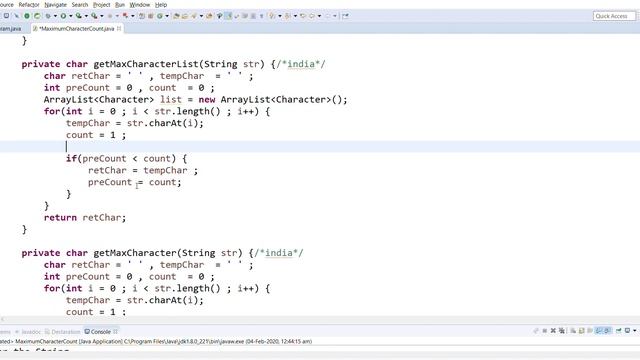Click the Search flashlight icon
This screenshot has width=640, height=360.
point(193,16)
